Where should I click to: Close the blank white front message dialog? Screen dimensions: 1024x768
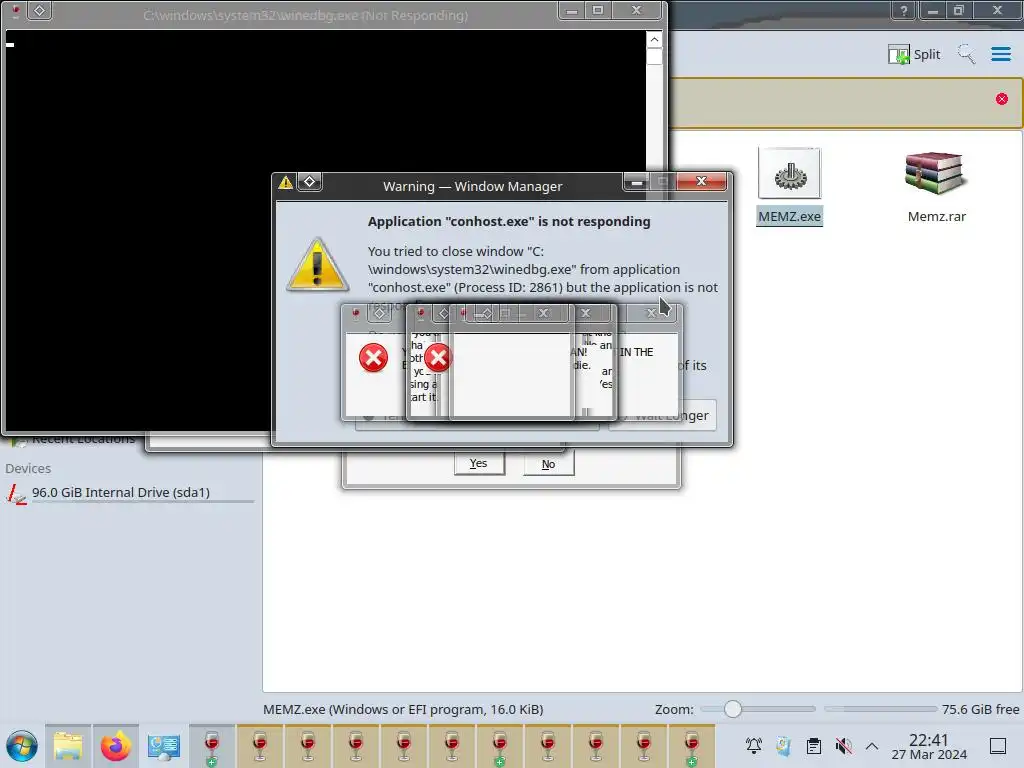tap(543, 313)
